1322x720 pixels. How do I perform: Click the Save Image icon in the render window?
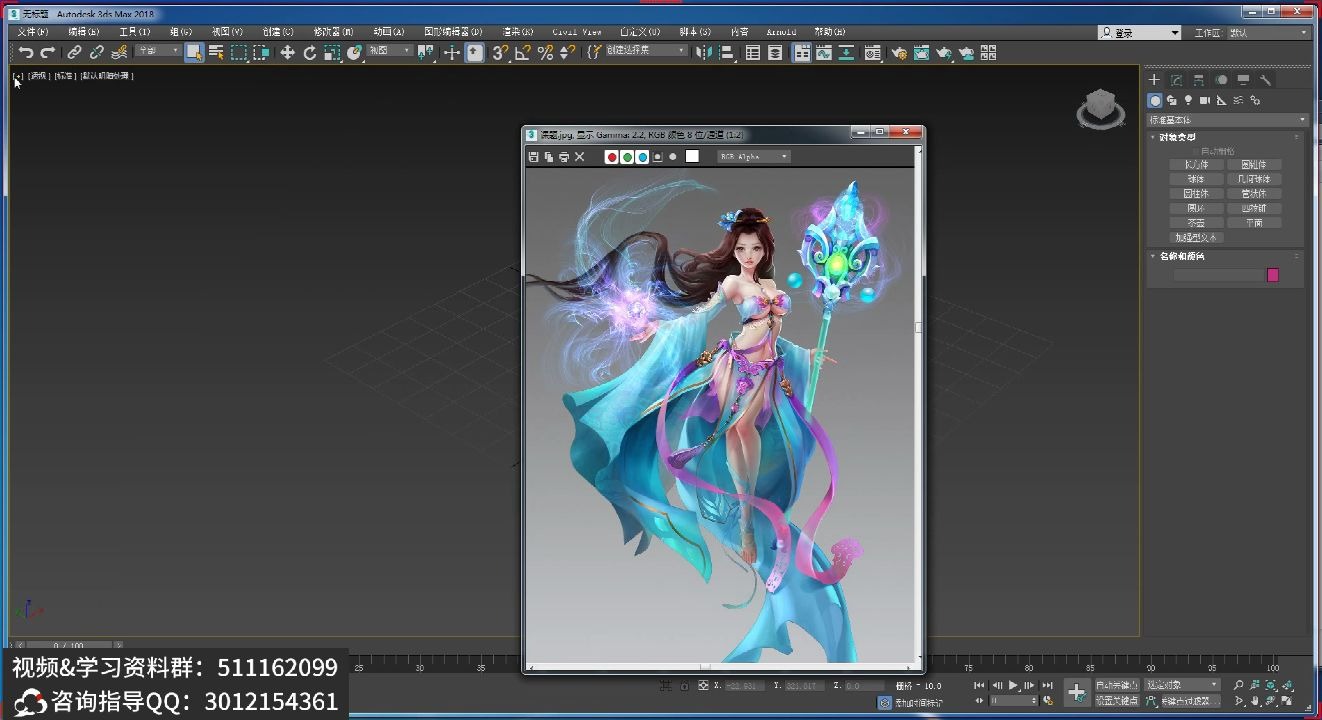click(x=533, y=157)
